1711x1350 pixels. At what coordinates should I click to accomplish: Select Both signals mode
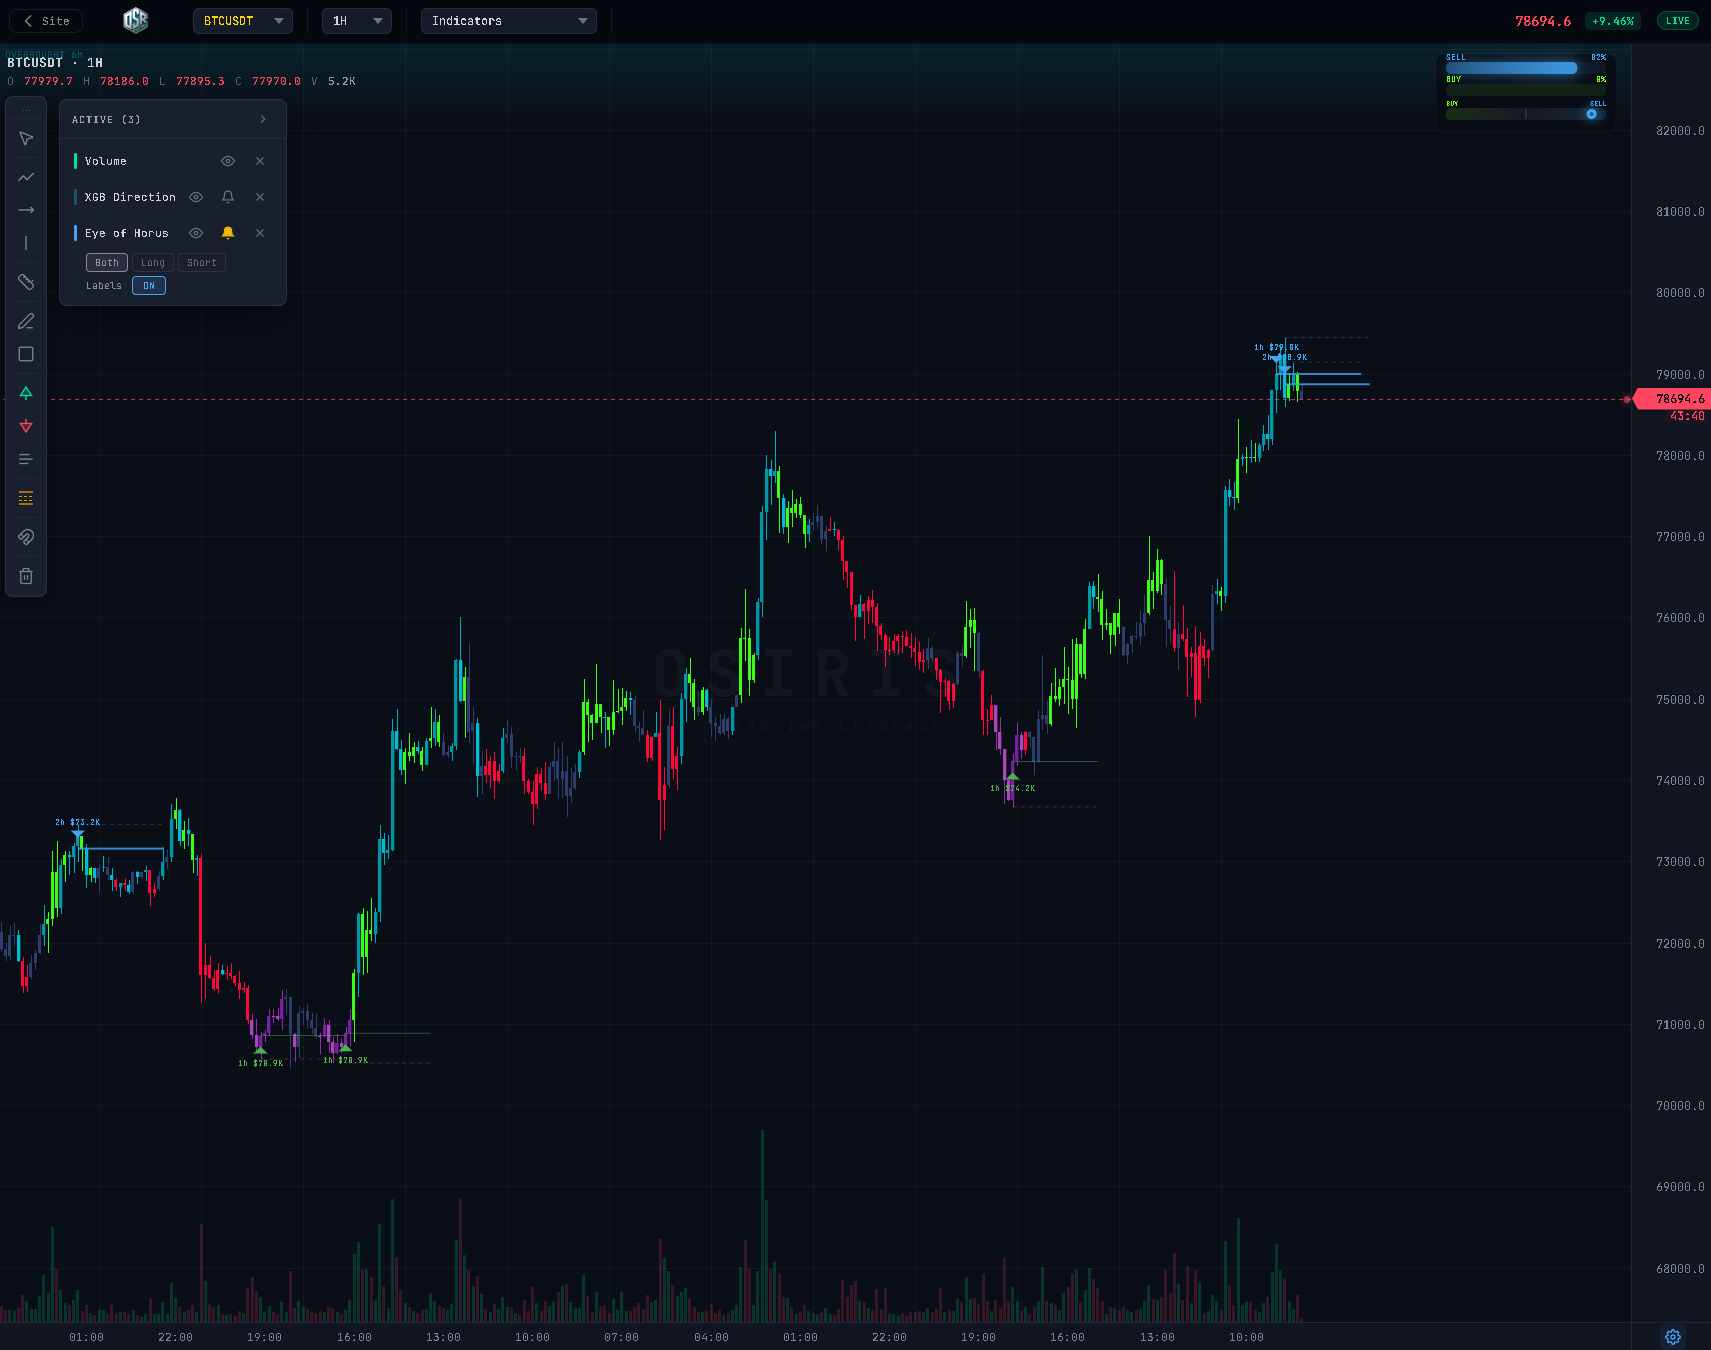107,263
